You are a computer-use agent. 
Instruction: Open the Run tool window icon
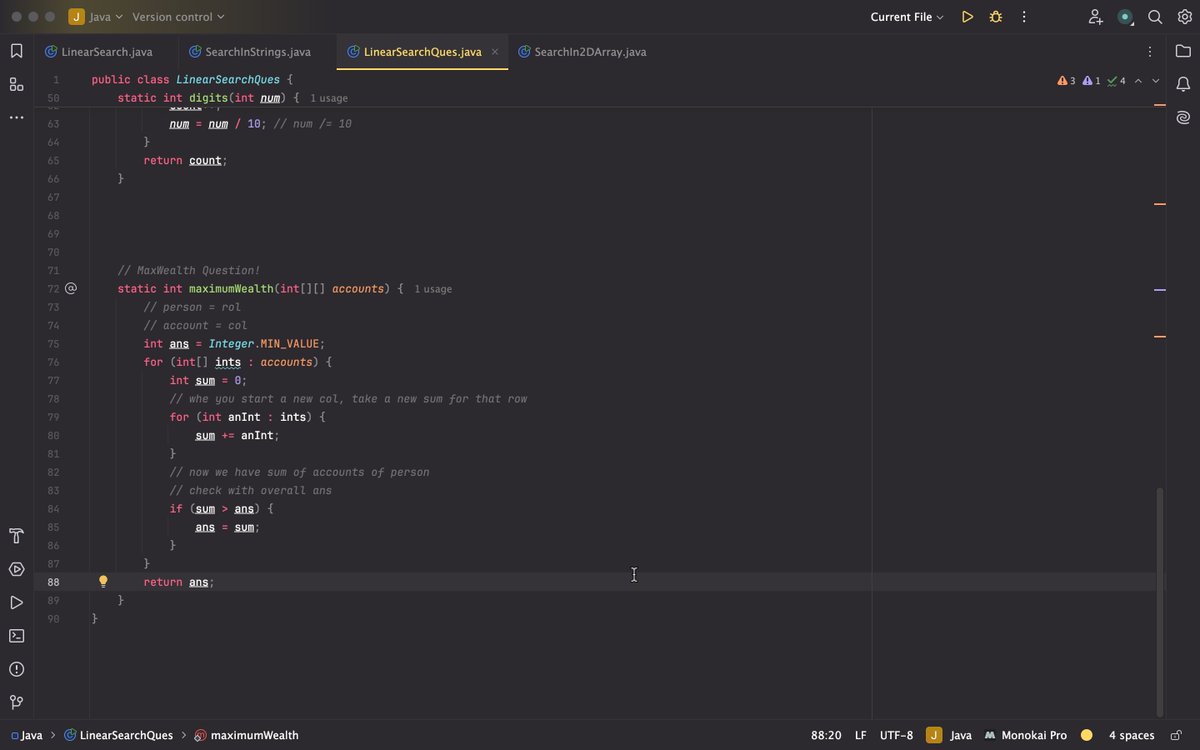[16, 602]
